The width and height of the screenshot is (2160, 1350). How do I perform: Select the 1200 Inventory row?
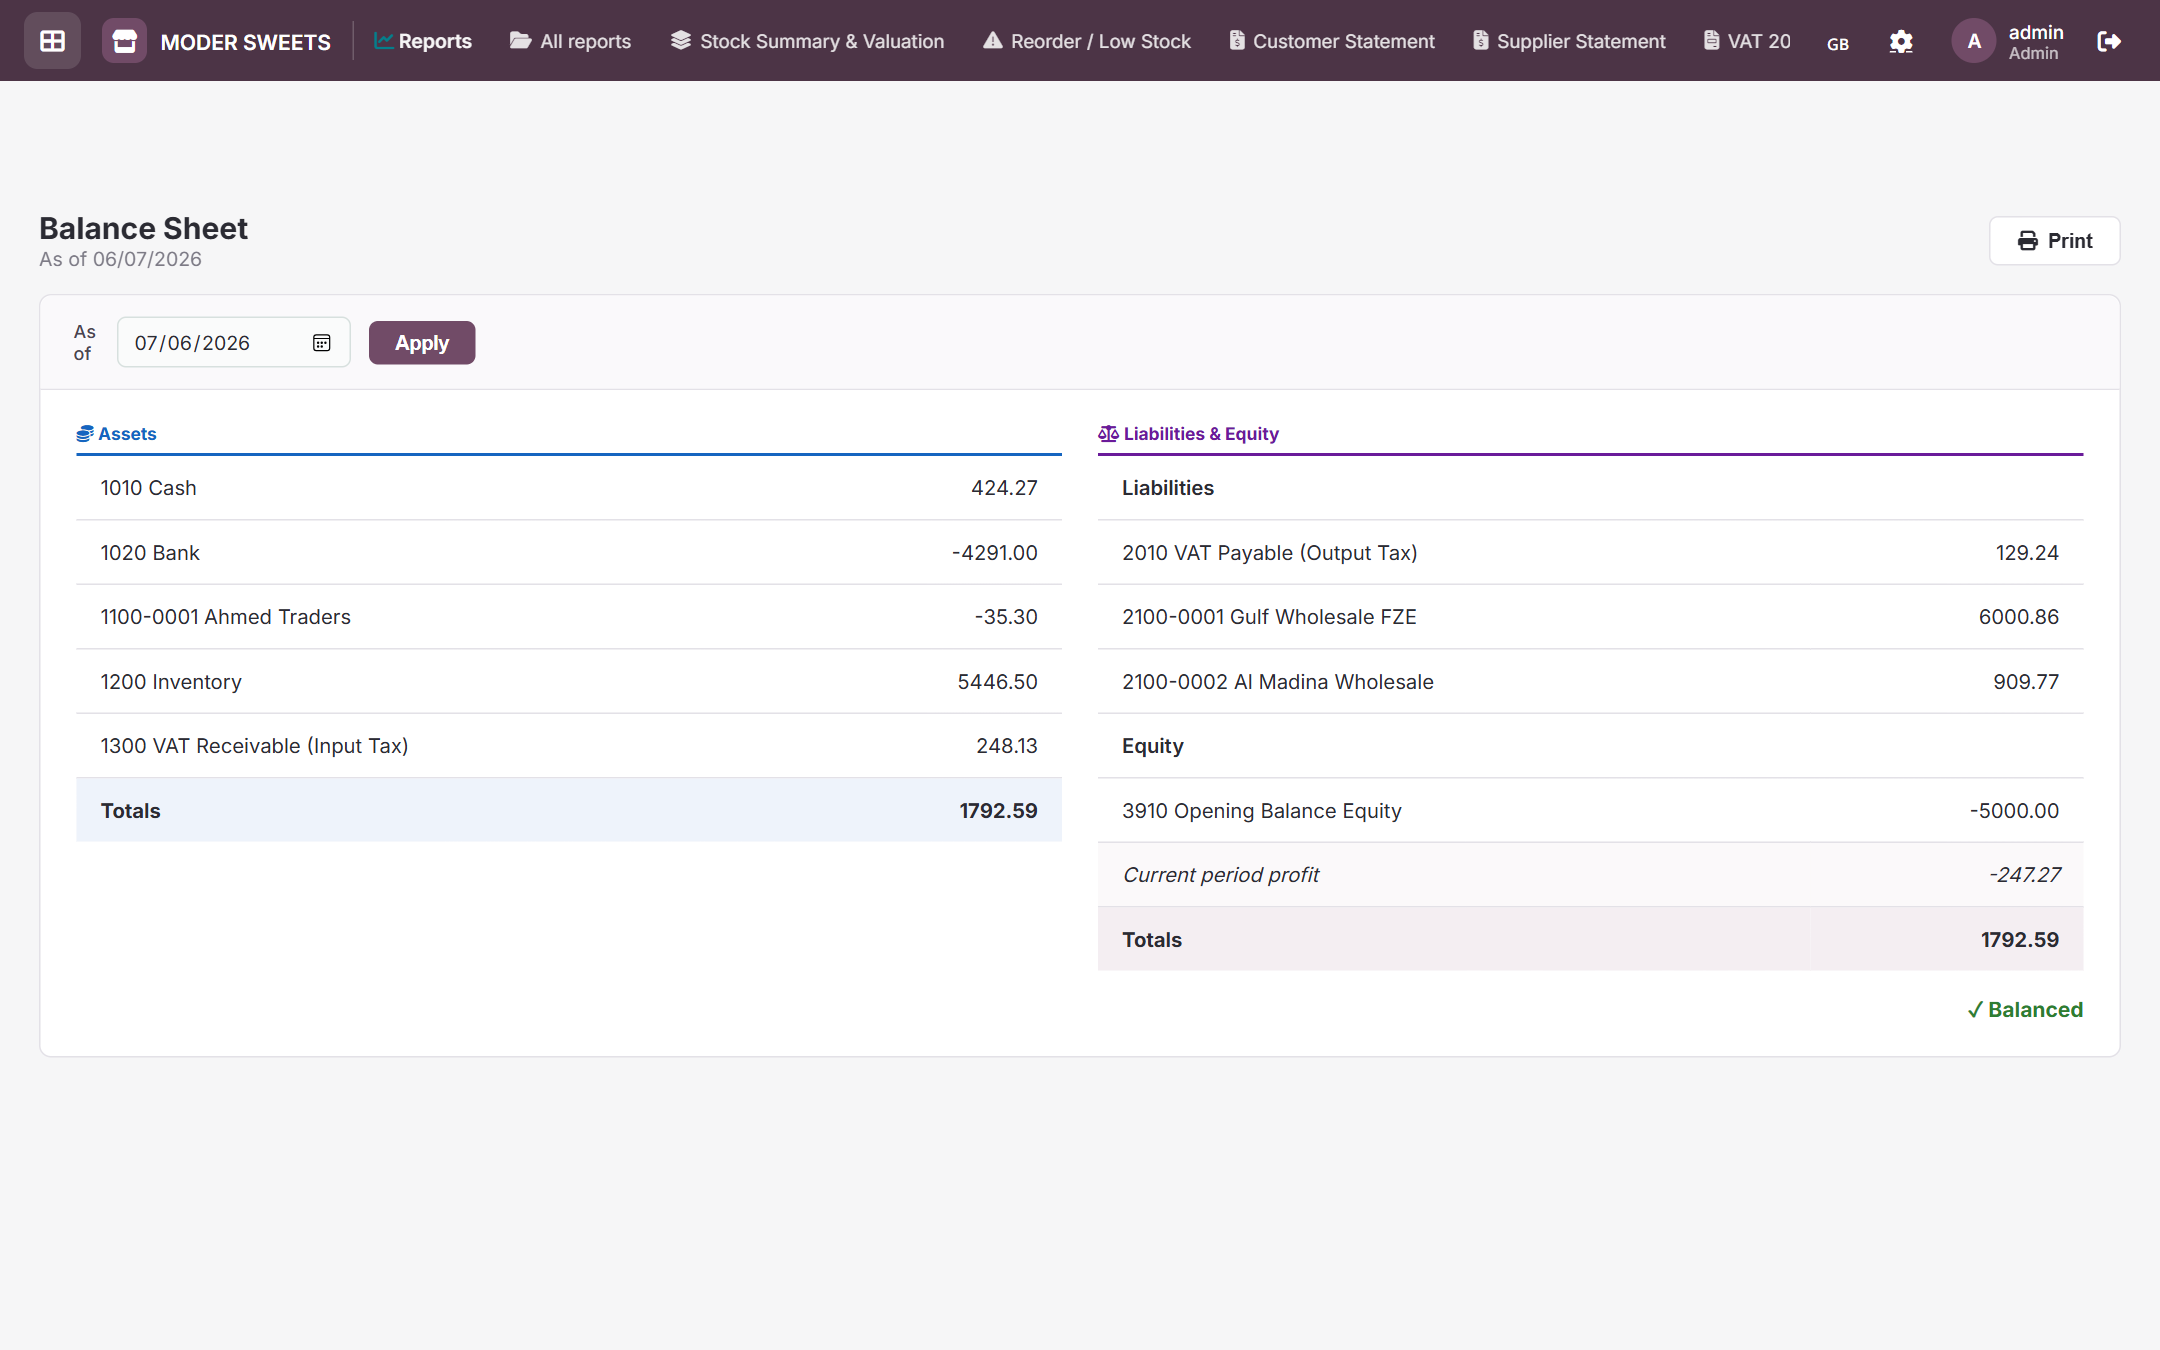(x=569, y=682)
